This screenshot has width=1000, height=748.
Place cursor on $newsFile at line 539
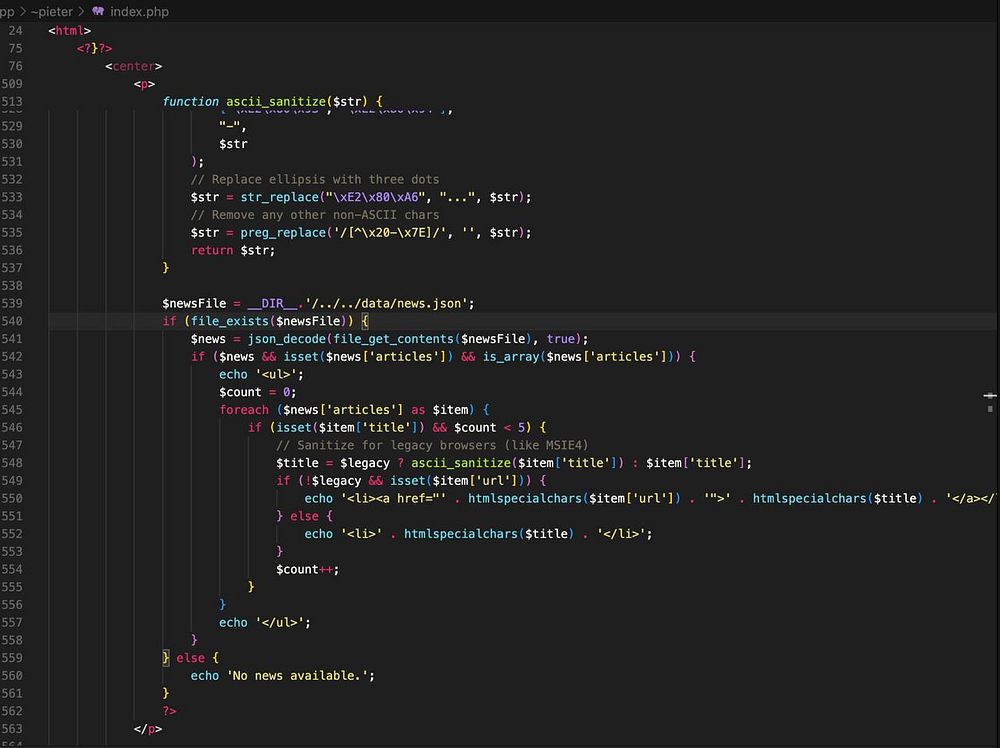click(x=194, y=304)
